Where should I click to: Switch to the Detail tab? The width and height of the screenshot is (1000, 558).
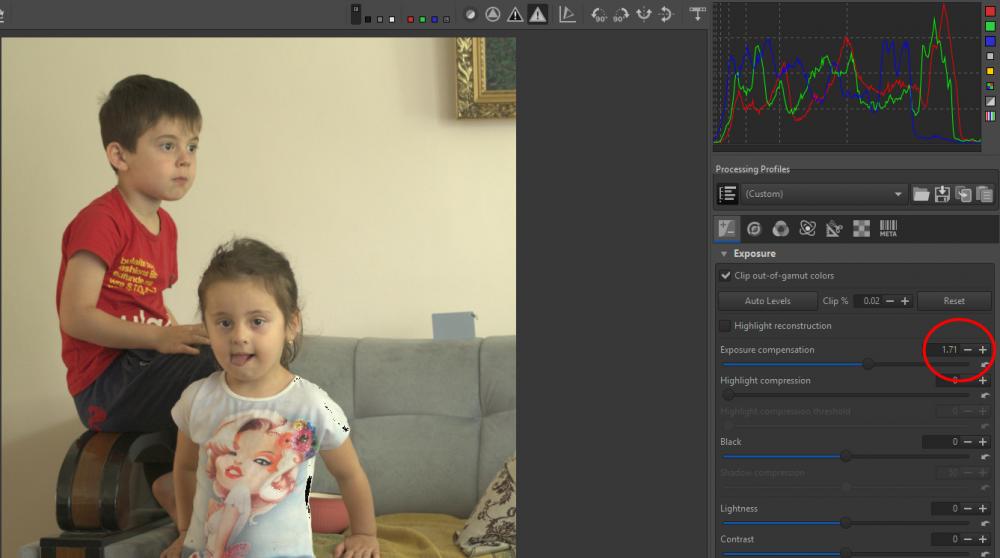[x=754, y=228]
